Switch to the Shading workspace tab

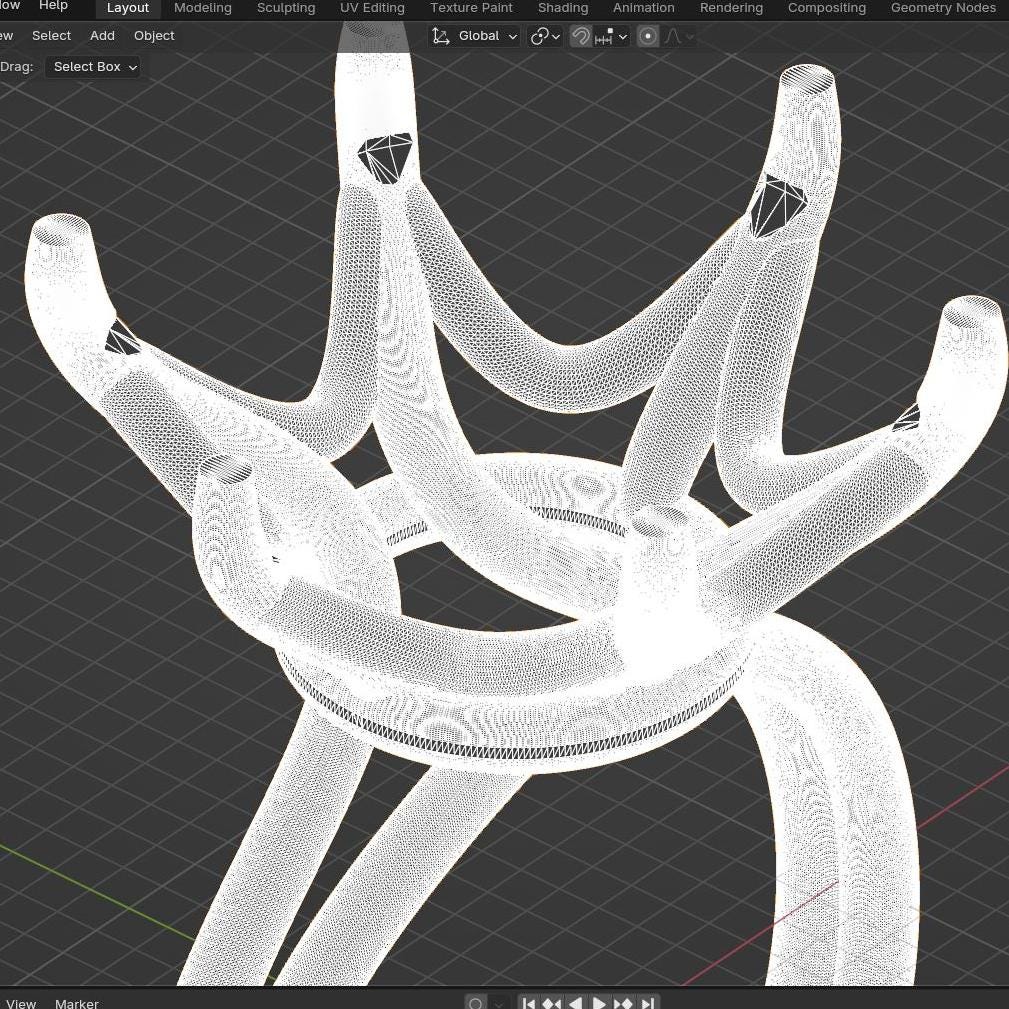pos(563,8)
